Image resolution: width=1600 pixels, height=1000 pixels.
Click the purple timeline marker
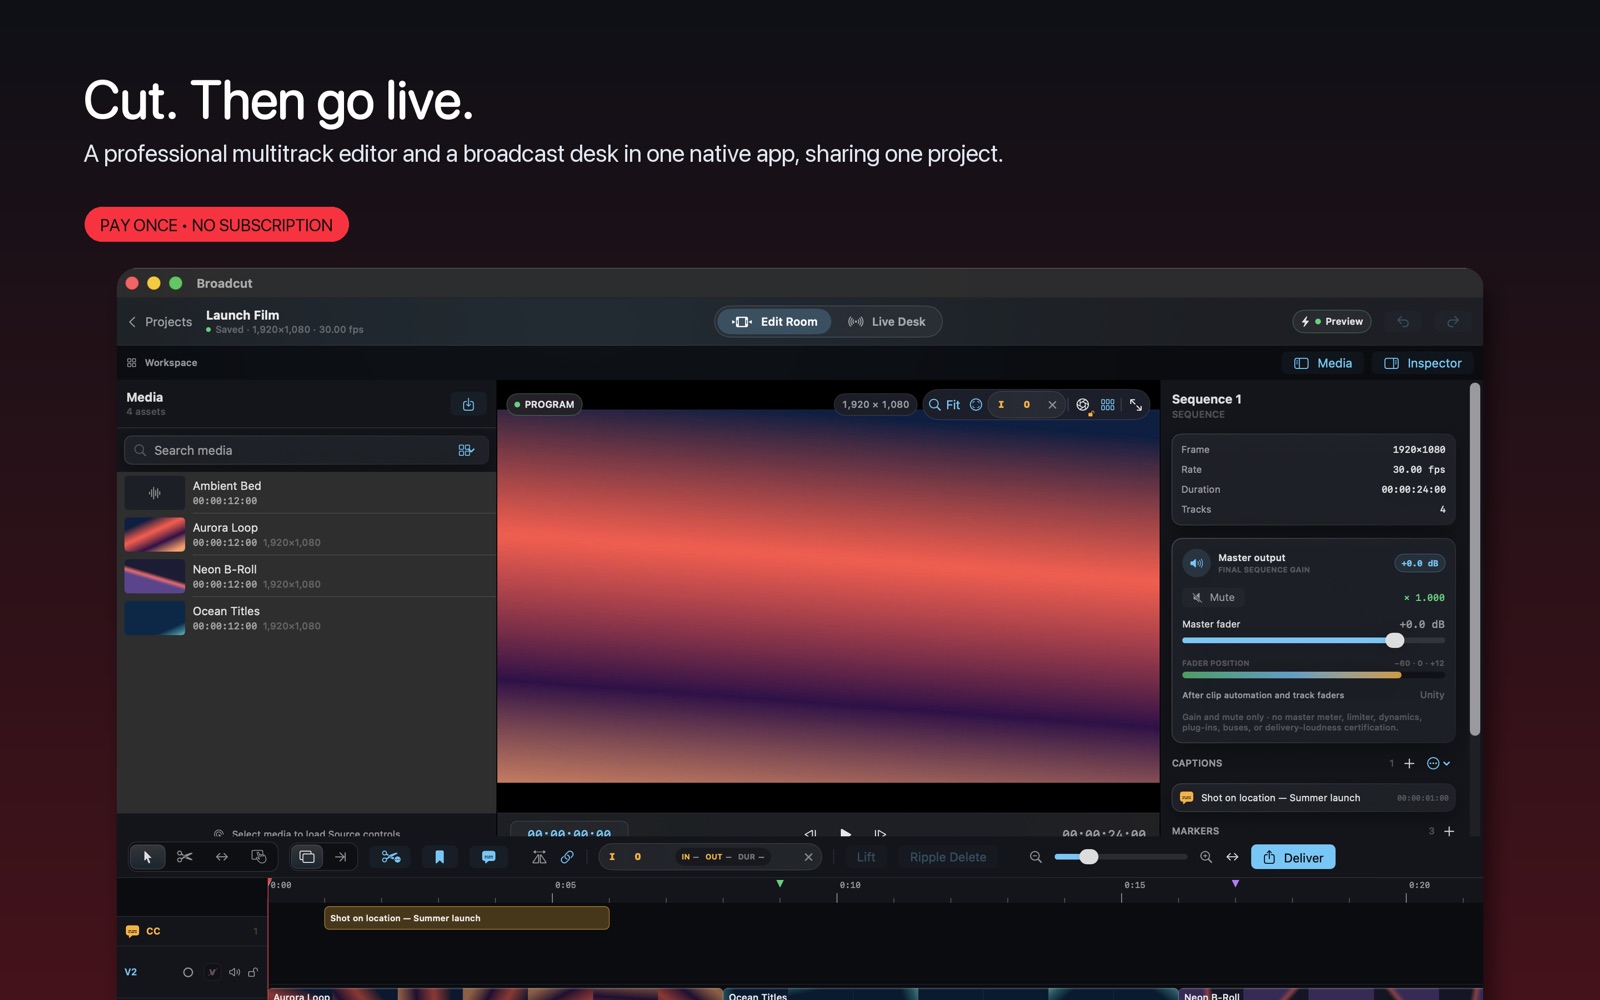click(1236, 884)
